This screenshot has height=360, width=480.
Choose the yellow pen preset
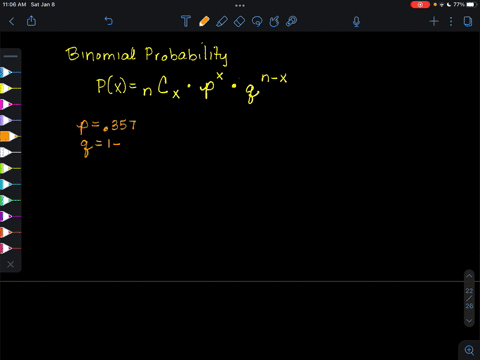(x=10, y=88)
